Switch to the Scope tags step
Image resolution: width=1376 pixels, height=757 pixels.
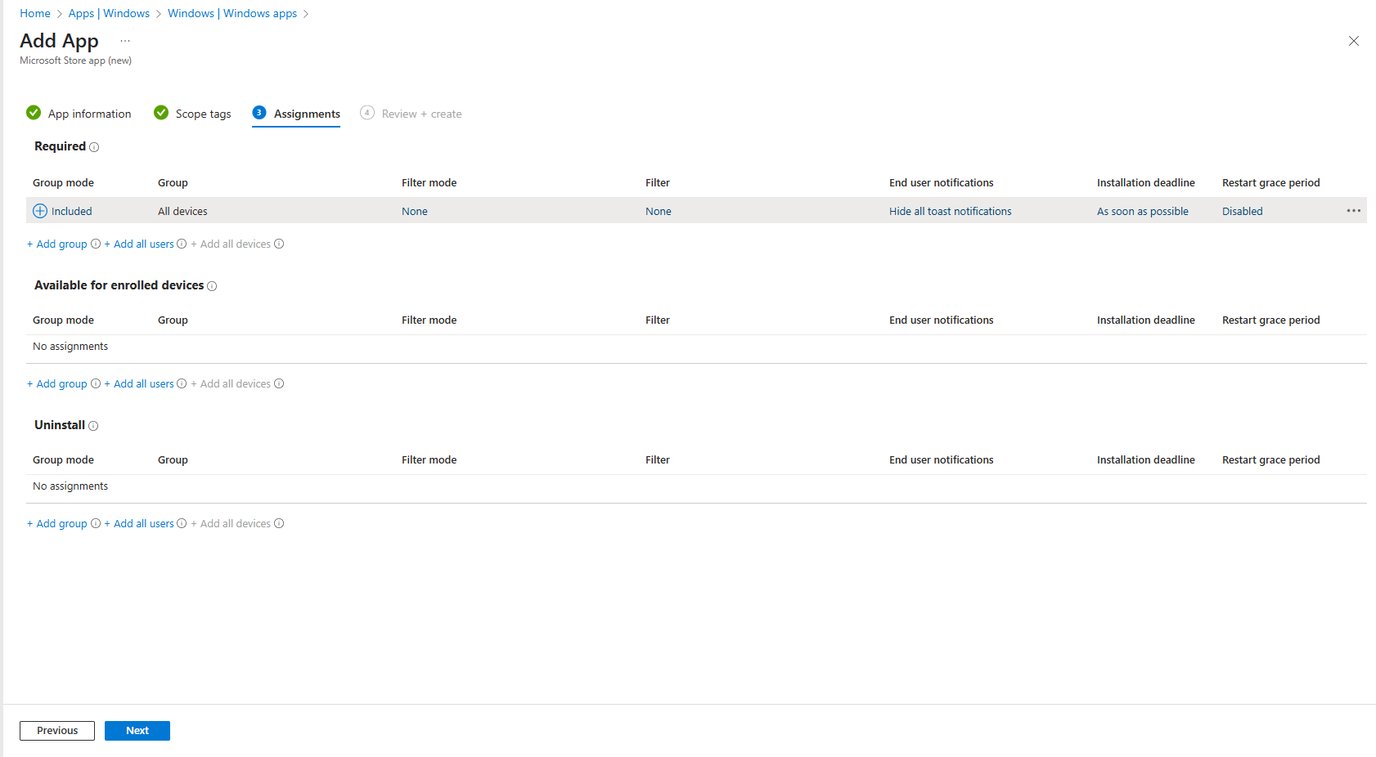[203, 113]
